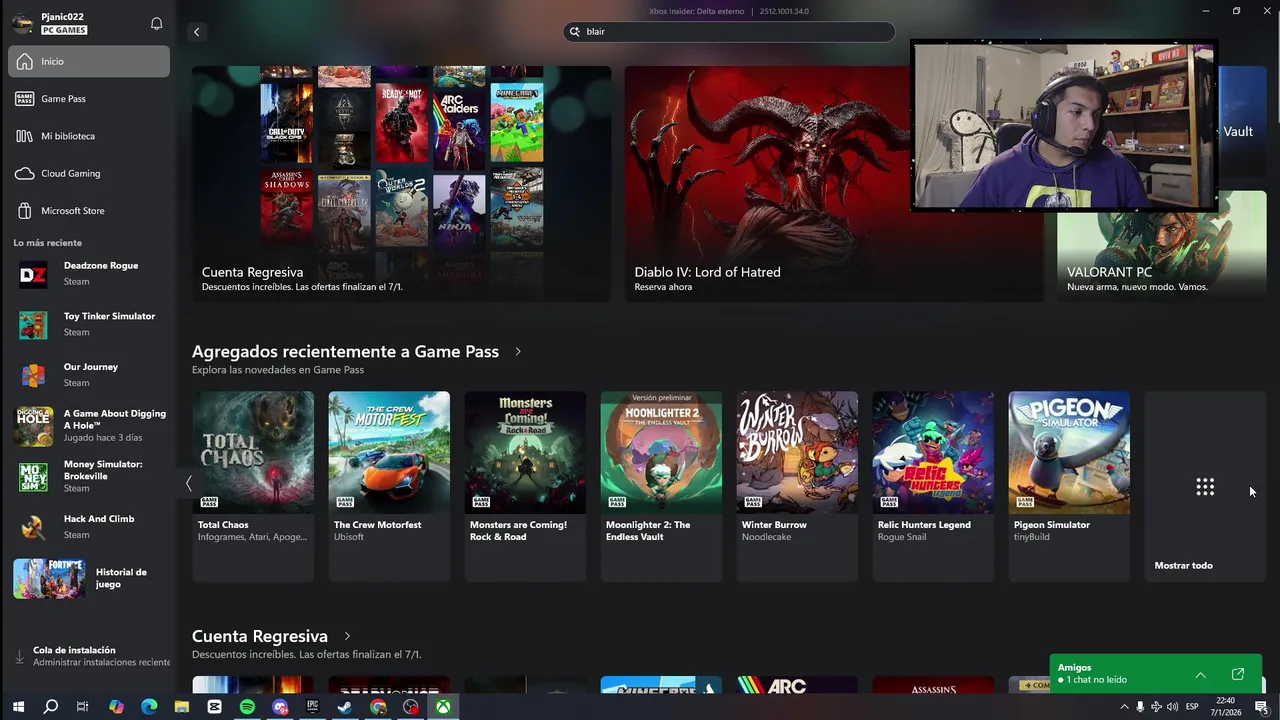Viewport: 1280px width, 720px height.
Task: Open Mi biblioteca in the sidebar
Action: [x=89, y=136]
